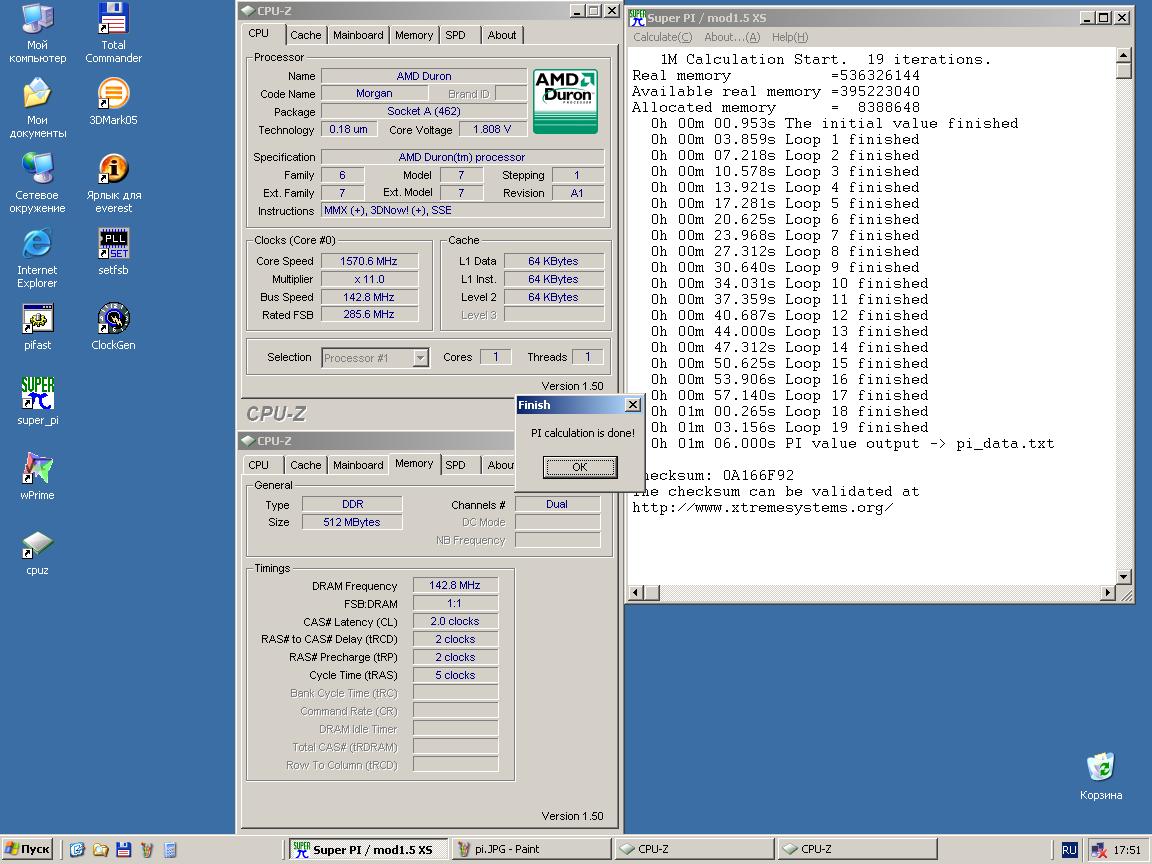Screen dimensions: 1152x864
Task: Launch ClockGen desktop icon
Action: click(113, 326)
